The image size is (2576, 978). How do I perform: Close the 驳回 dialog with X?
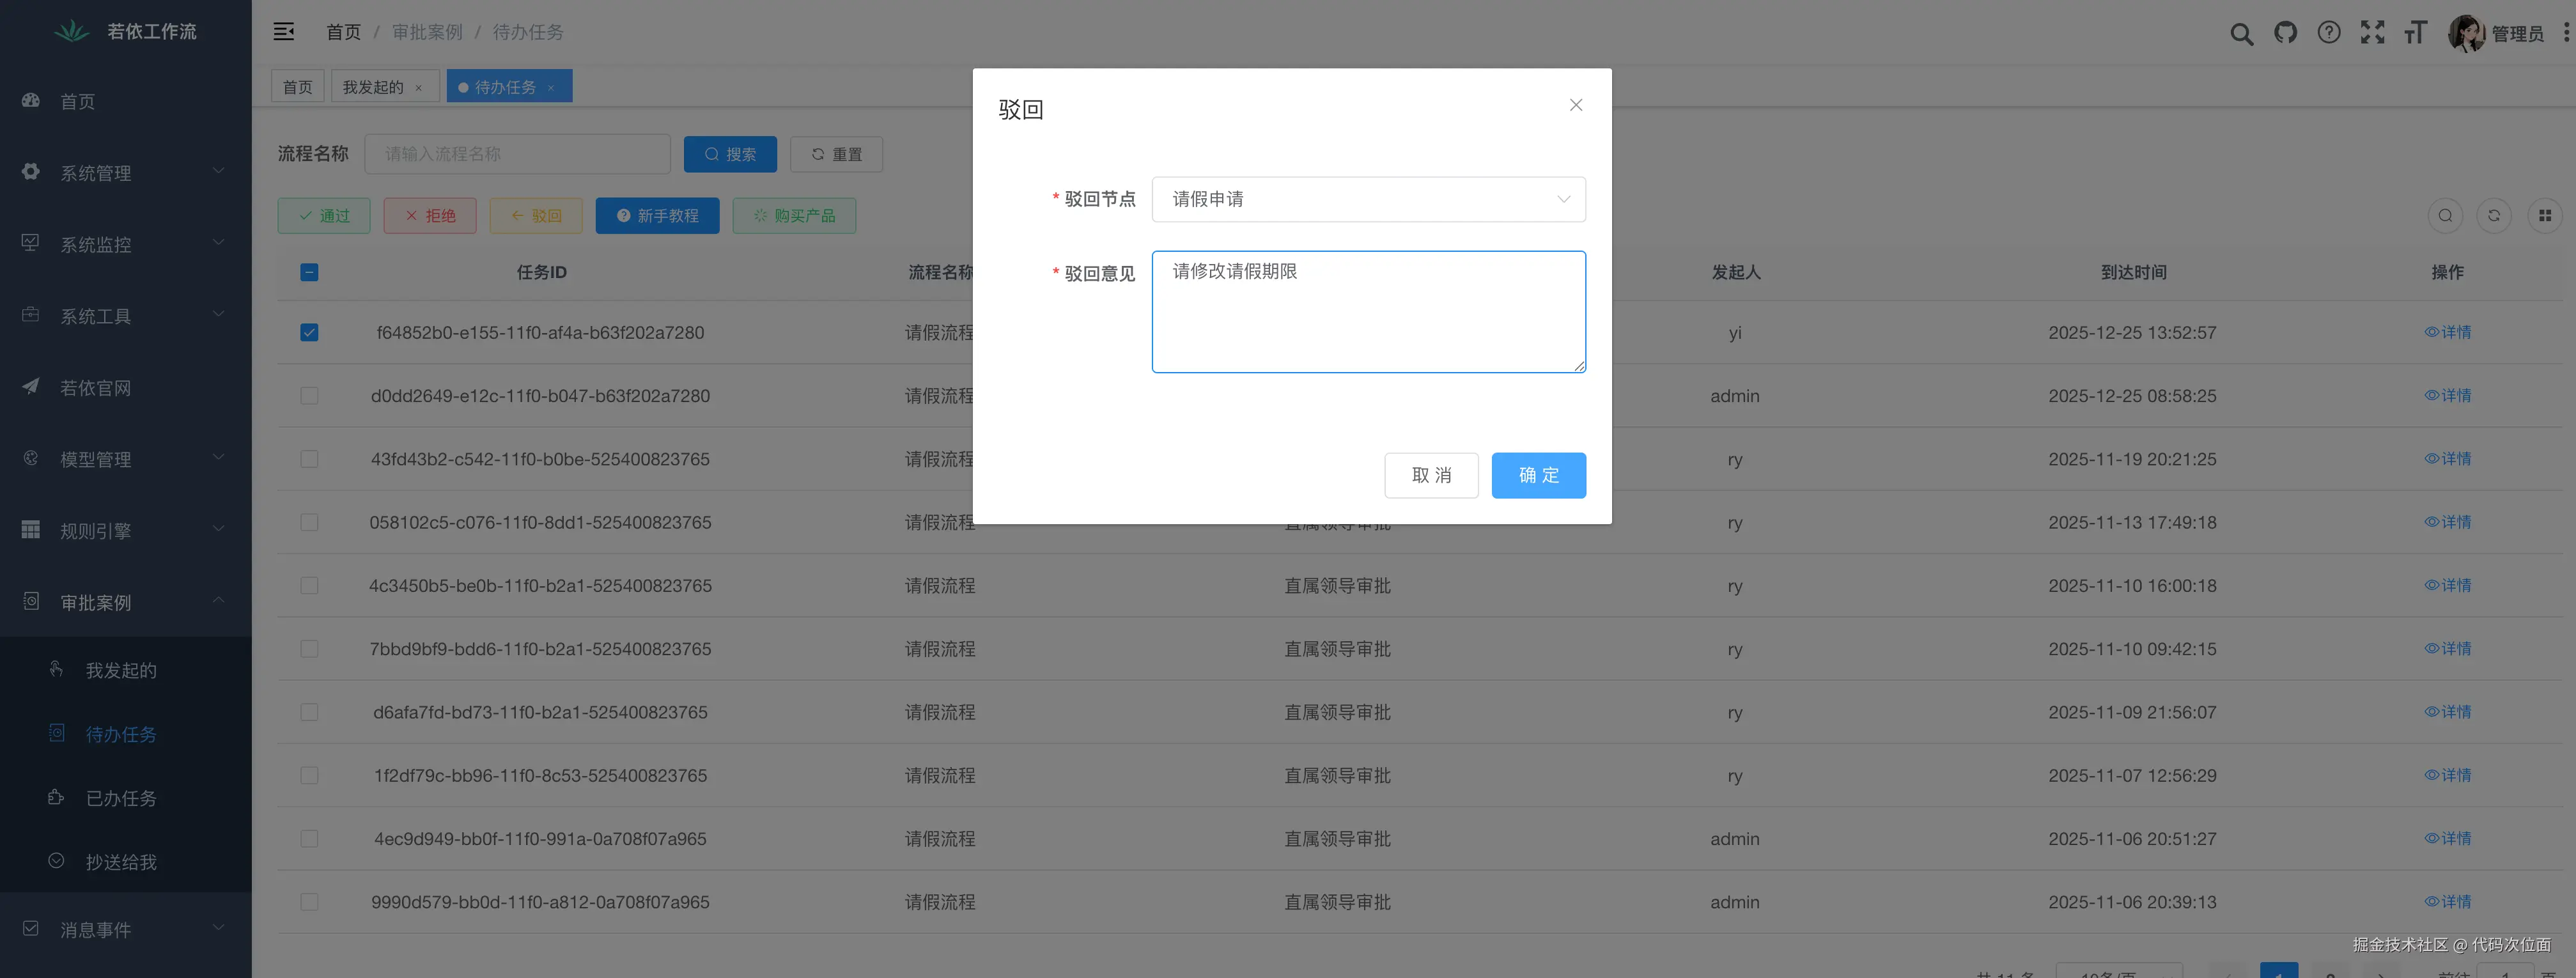(x=1575, y=105)
